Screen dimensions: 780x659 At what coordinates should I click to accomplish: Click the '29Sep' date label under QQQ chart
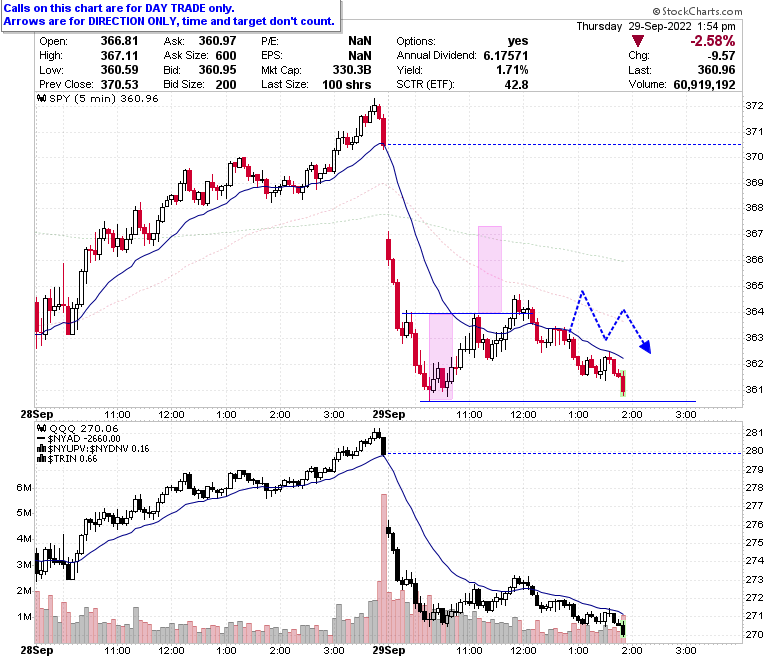click(x=389, y=650)
